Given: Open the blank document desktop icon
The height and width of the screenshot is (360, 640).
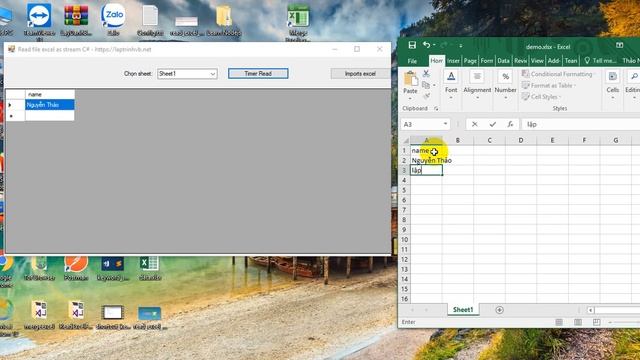Looking at the screenshot, I should 150,20.
